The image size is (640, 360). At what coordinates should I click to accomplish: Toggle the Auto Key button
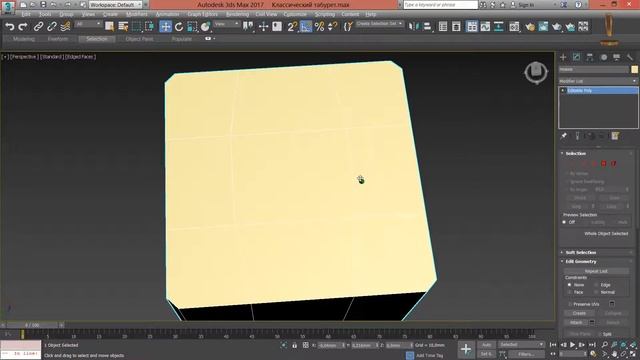tap(486, 345)
